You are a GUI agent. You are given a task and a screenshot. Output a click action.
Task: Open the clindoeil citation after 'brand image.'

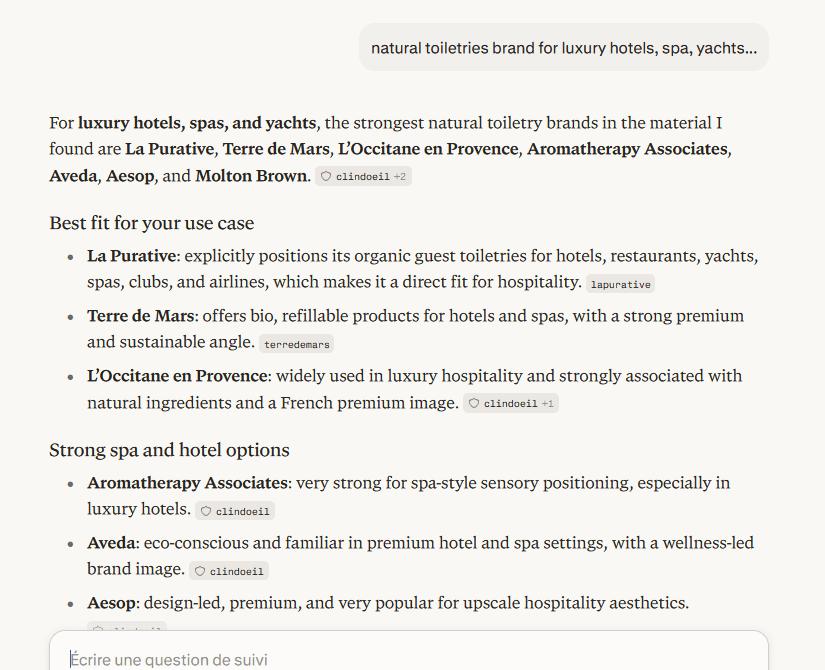pos(229,571)
